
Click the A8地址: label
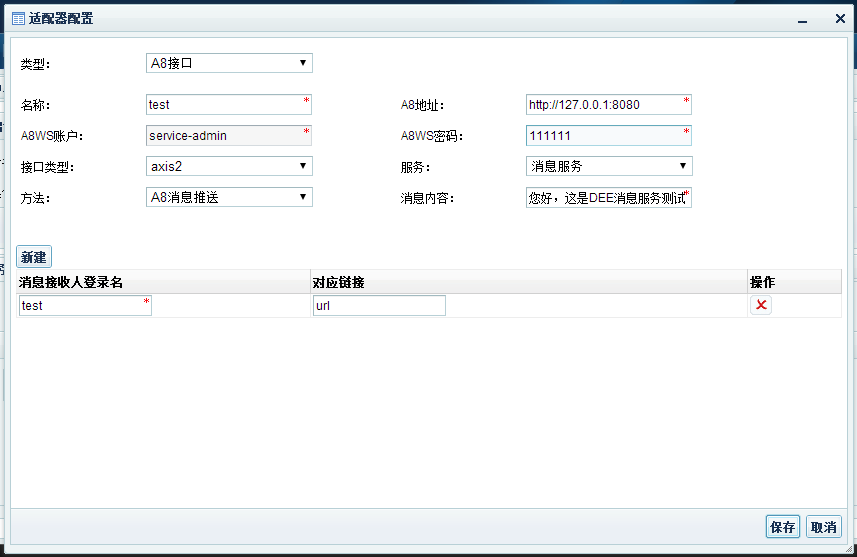point(422,105)
